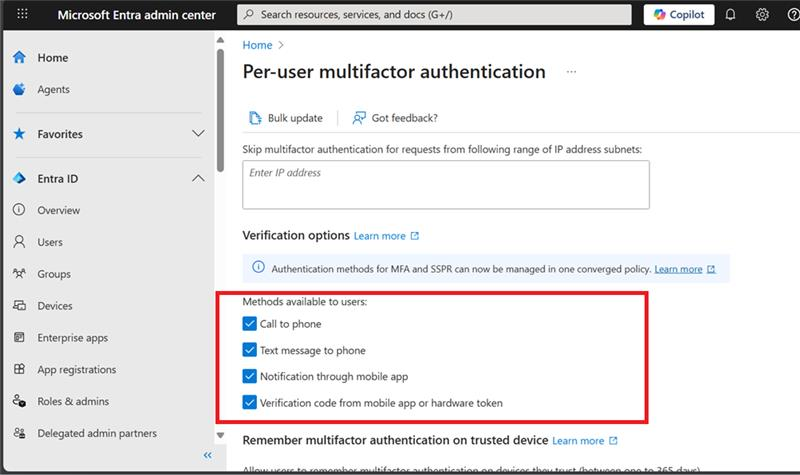Click the App registrations icon

click(x=19, y=369)
